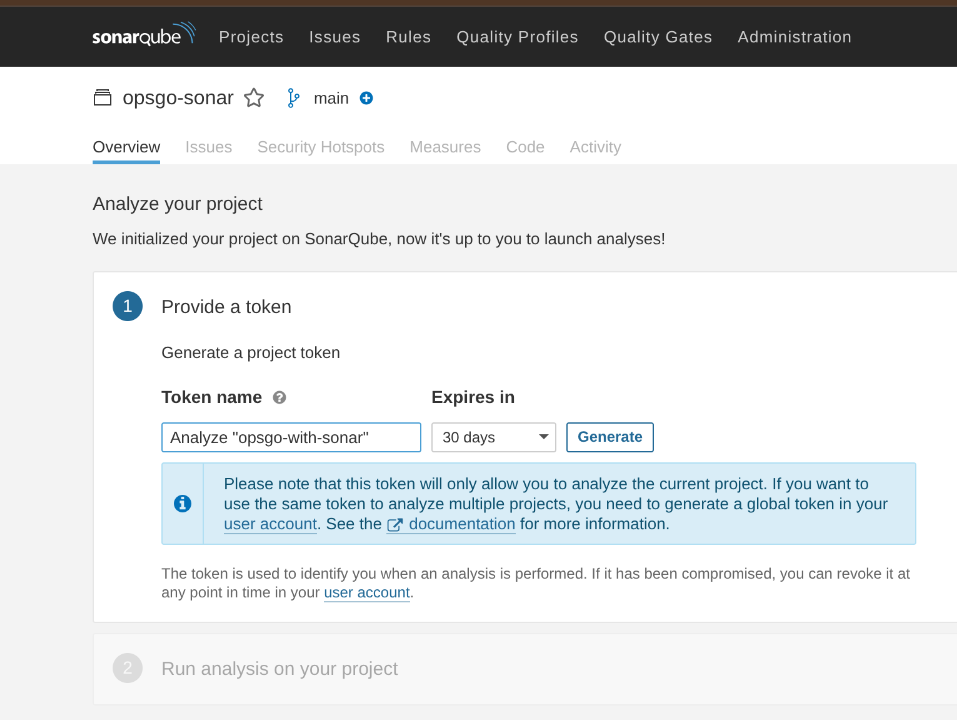Favorite the project with the star icon

pyautogui.click(x=254, y=98)
